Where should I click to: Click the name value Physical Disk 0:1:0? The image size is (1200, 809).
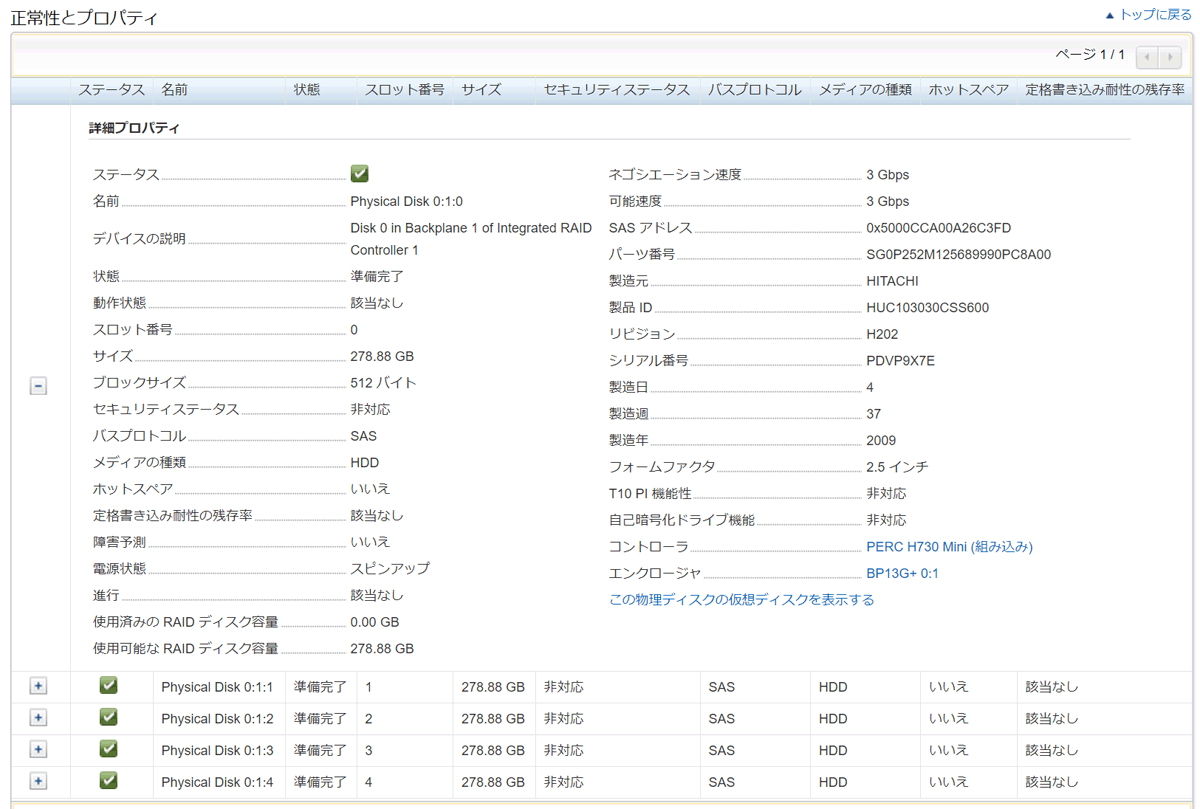tap(406, 202)
